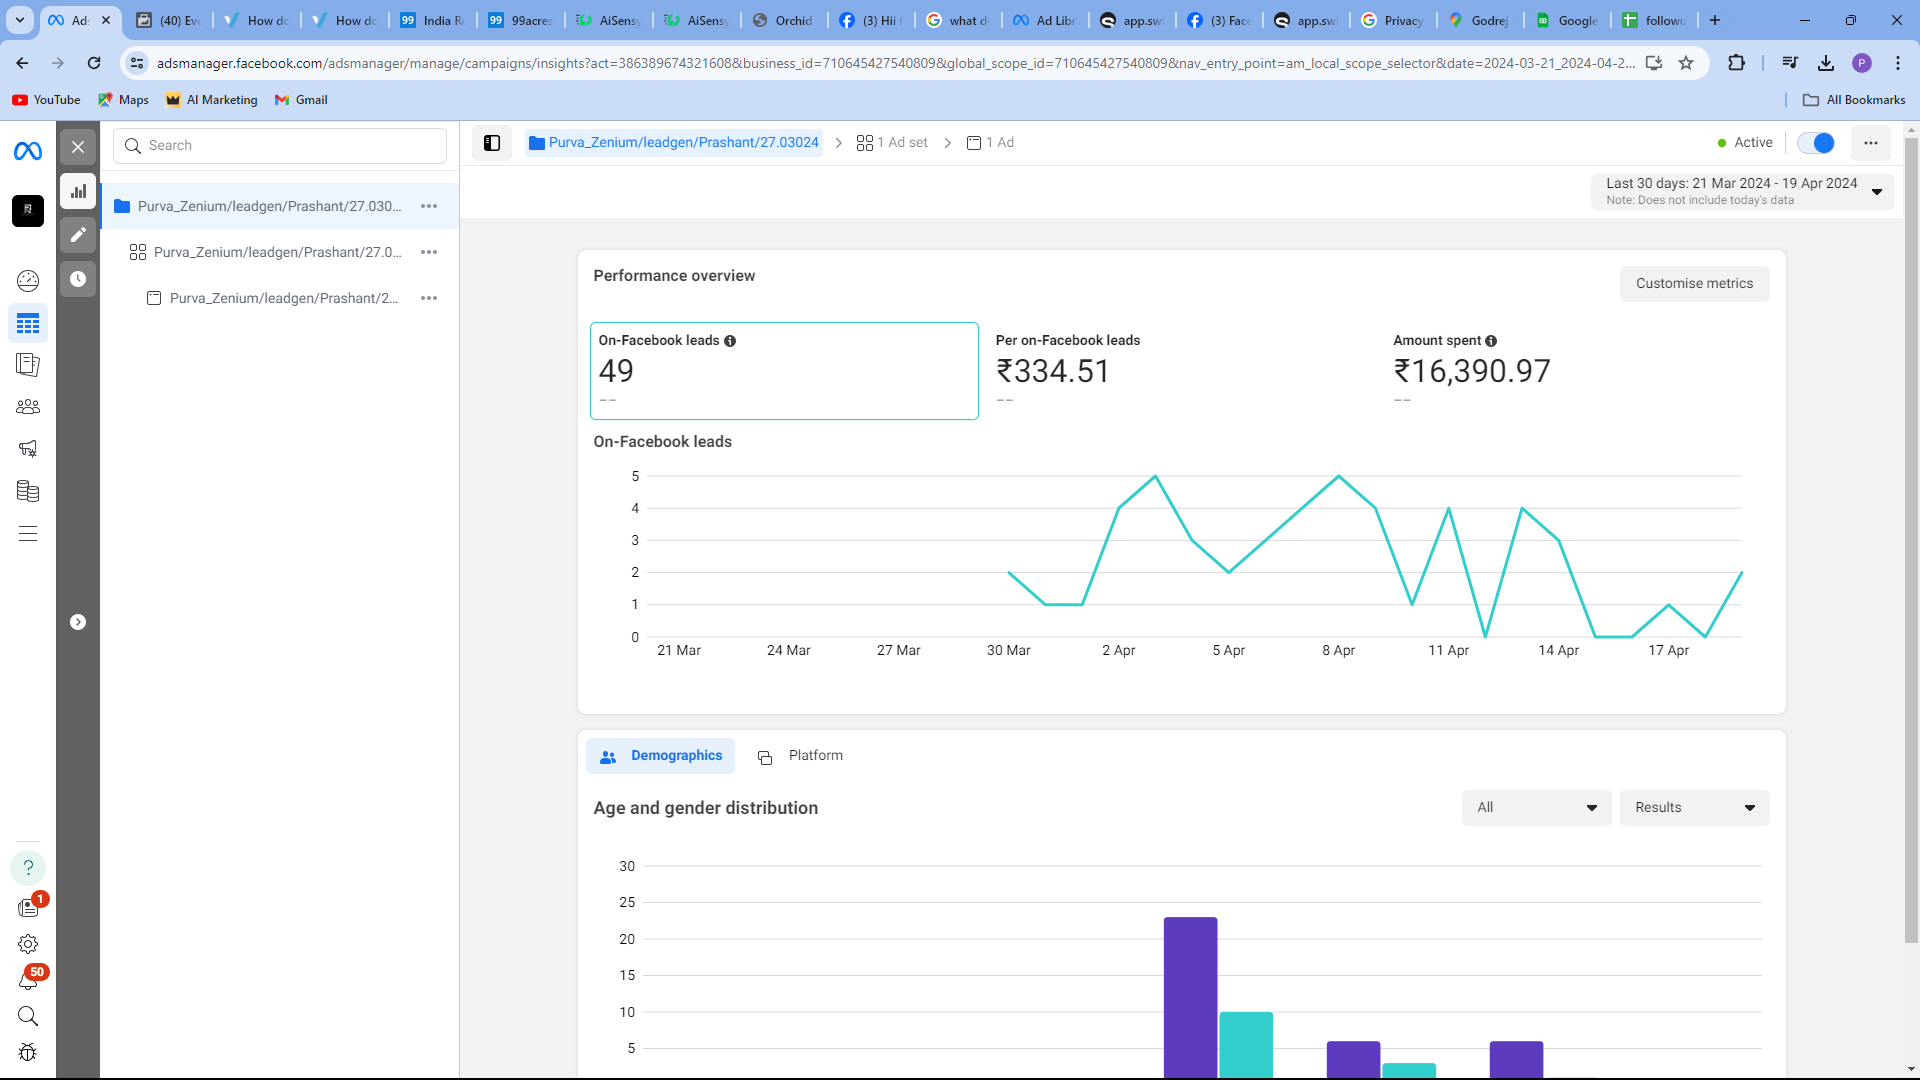The height and width of the screenshot is (1080, 1920).
Task: Select the ad set row in tree
Action: tap(280, 252)
